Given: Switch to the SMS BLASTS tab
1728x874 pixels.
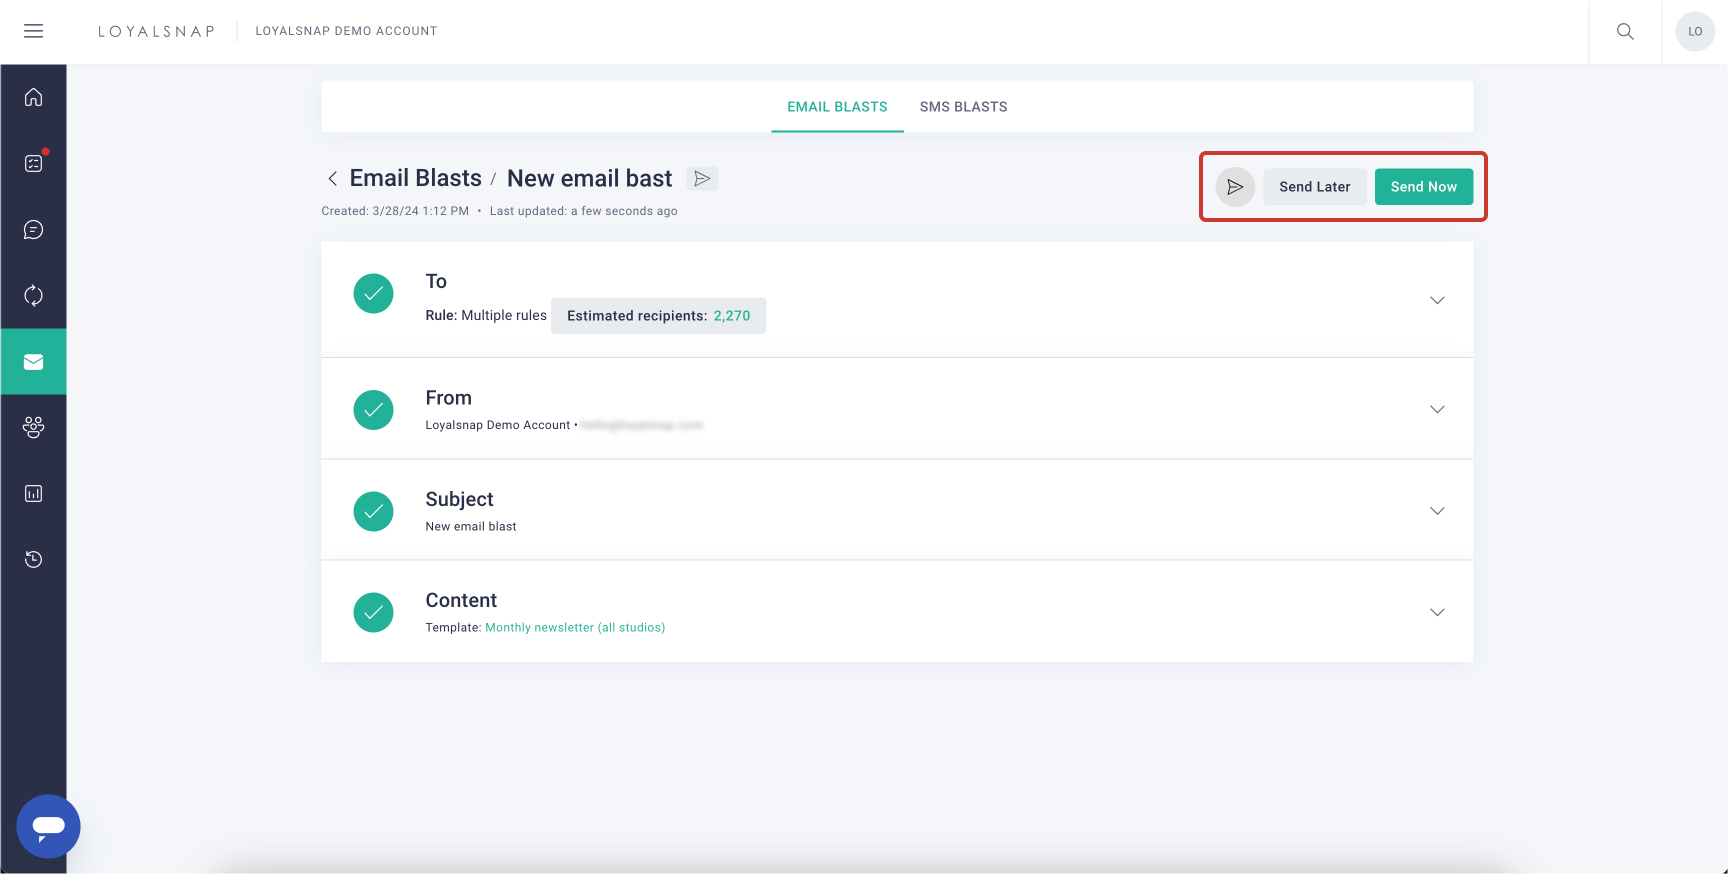Looking at the screenshot, I should pyautogui.click(x=963, y=107).
